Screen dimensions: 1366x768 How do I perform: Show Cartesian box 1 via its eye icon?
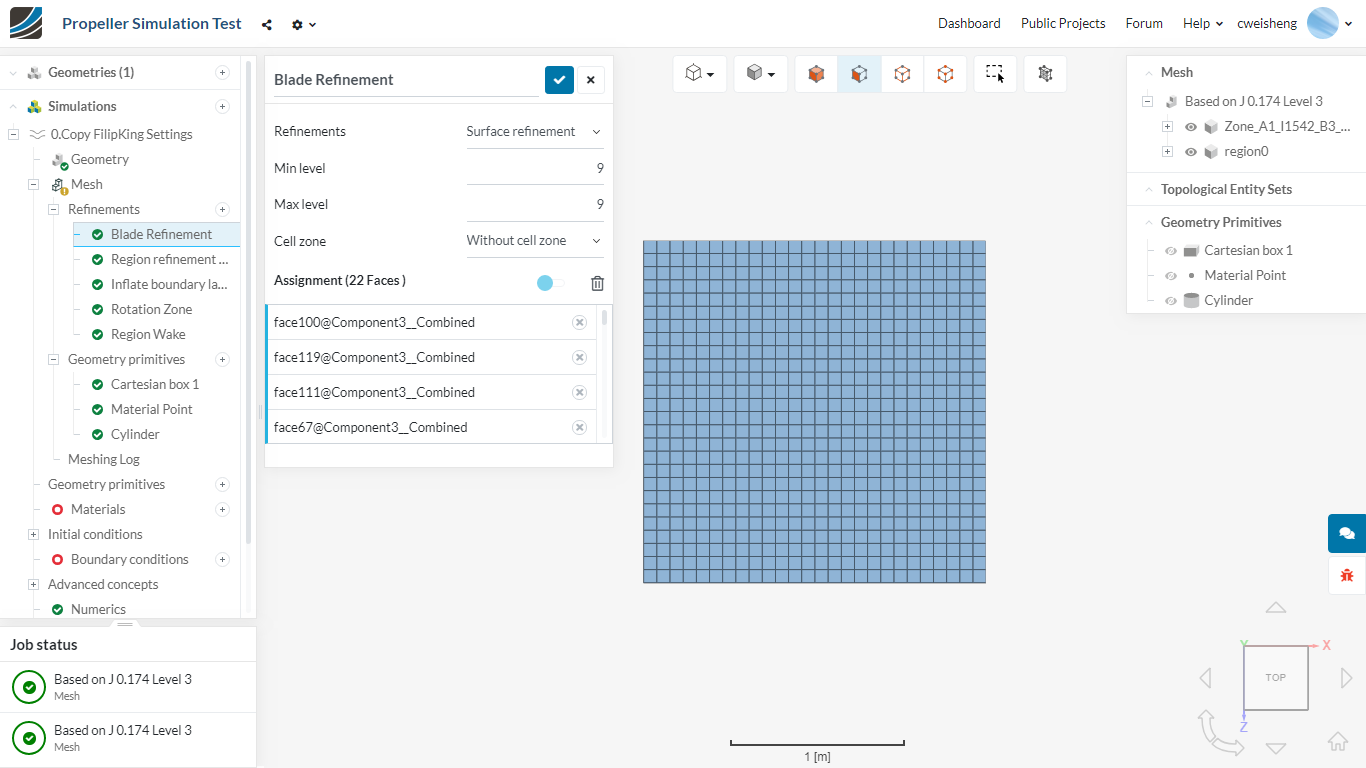point(1171,251)
